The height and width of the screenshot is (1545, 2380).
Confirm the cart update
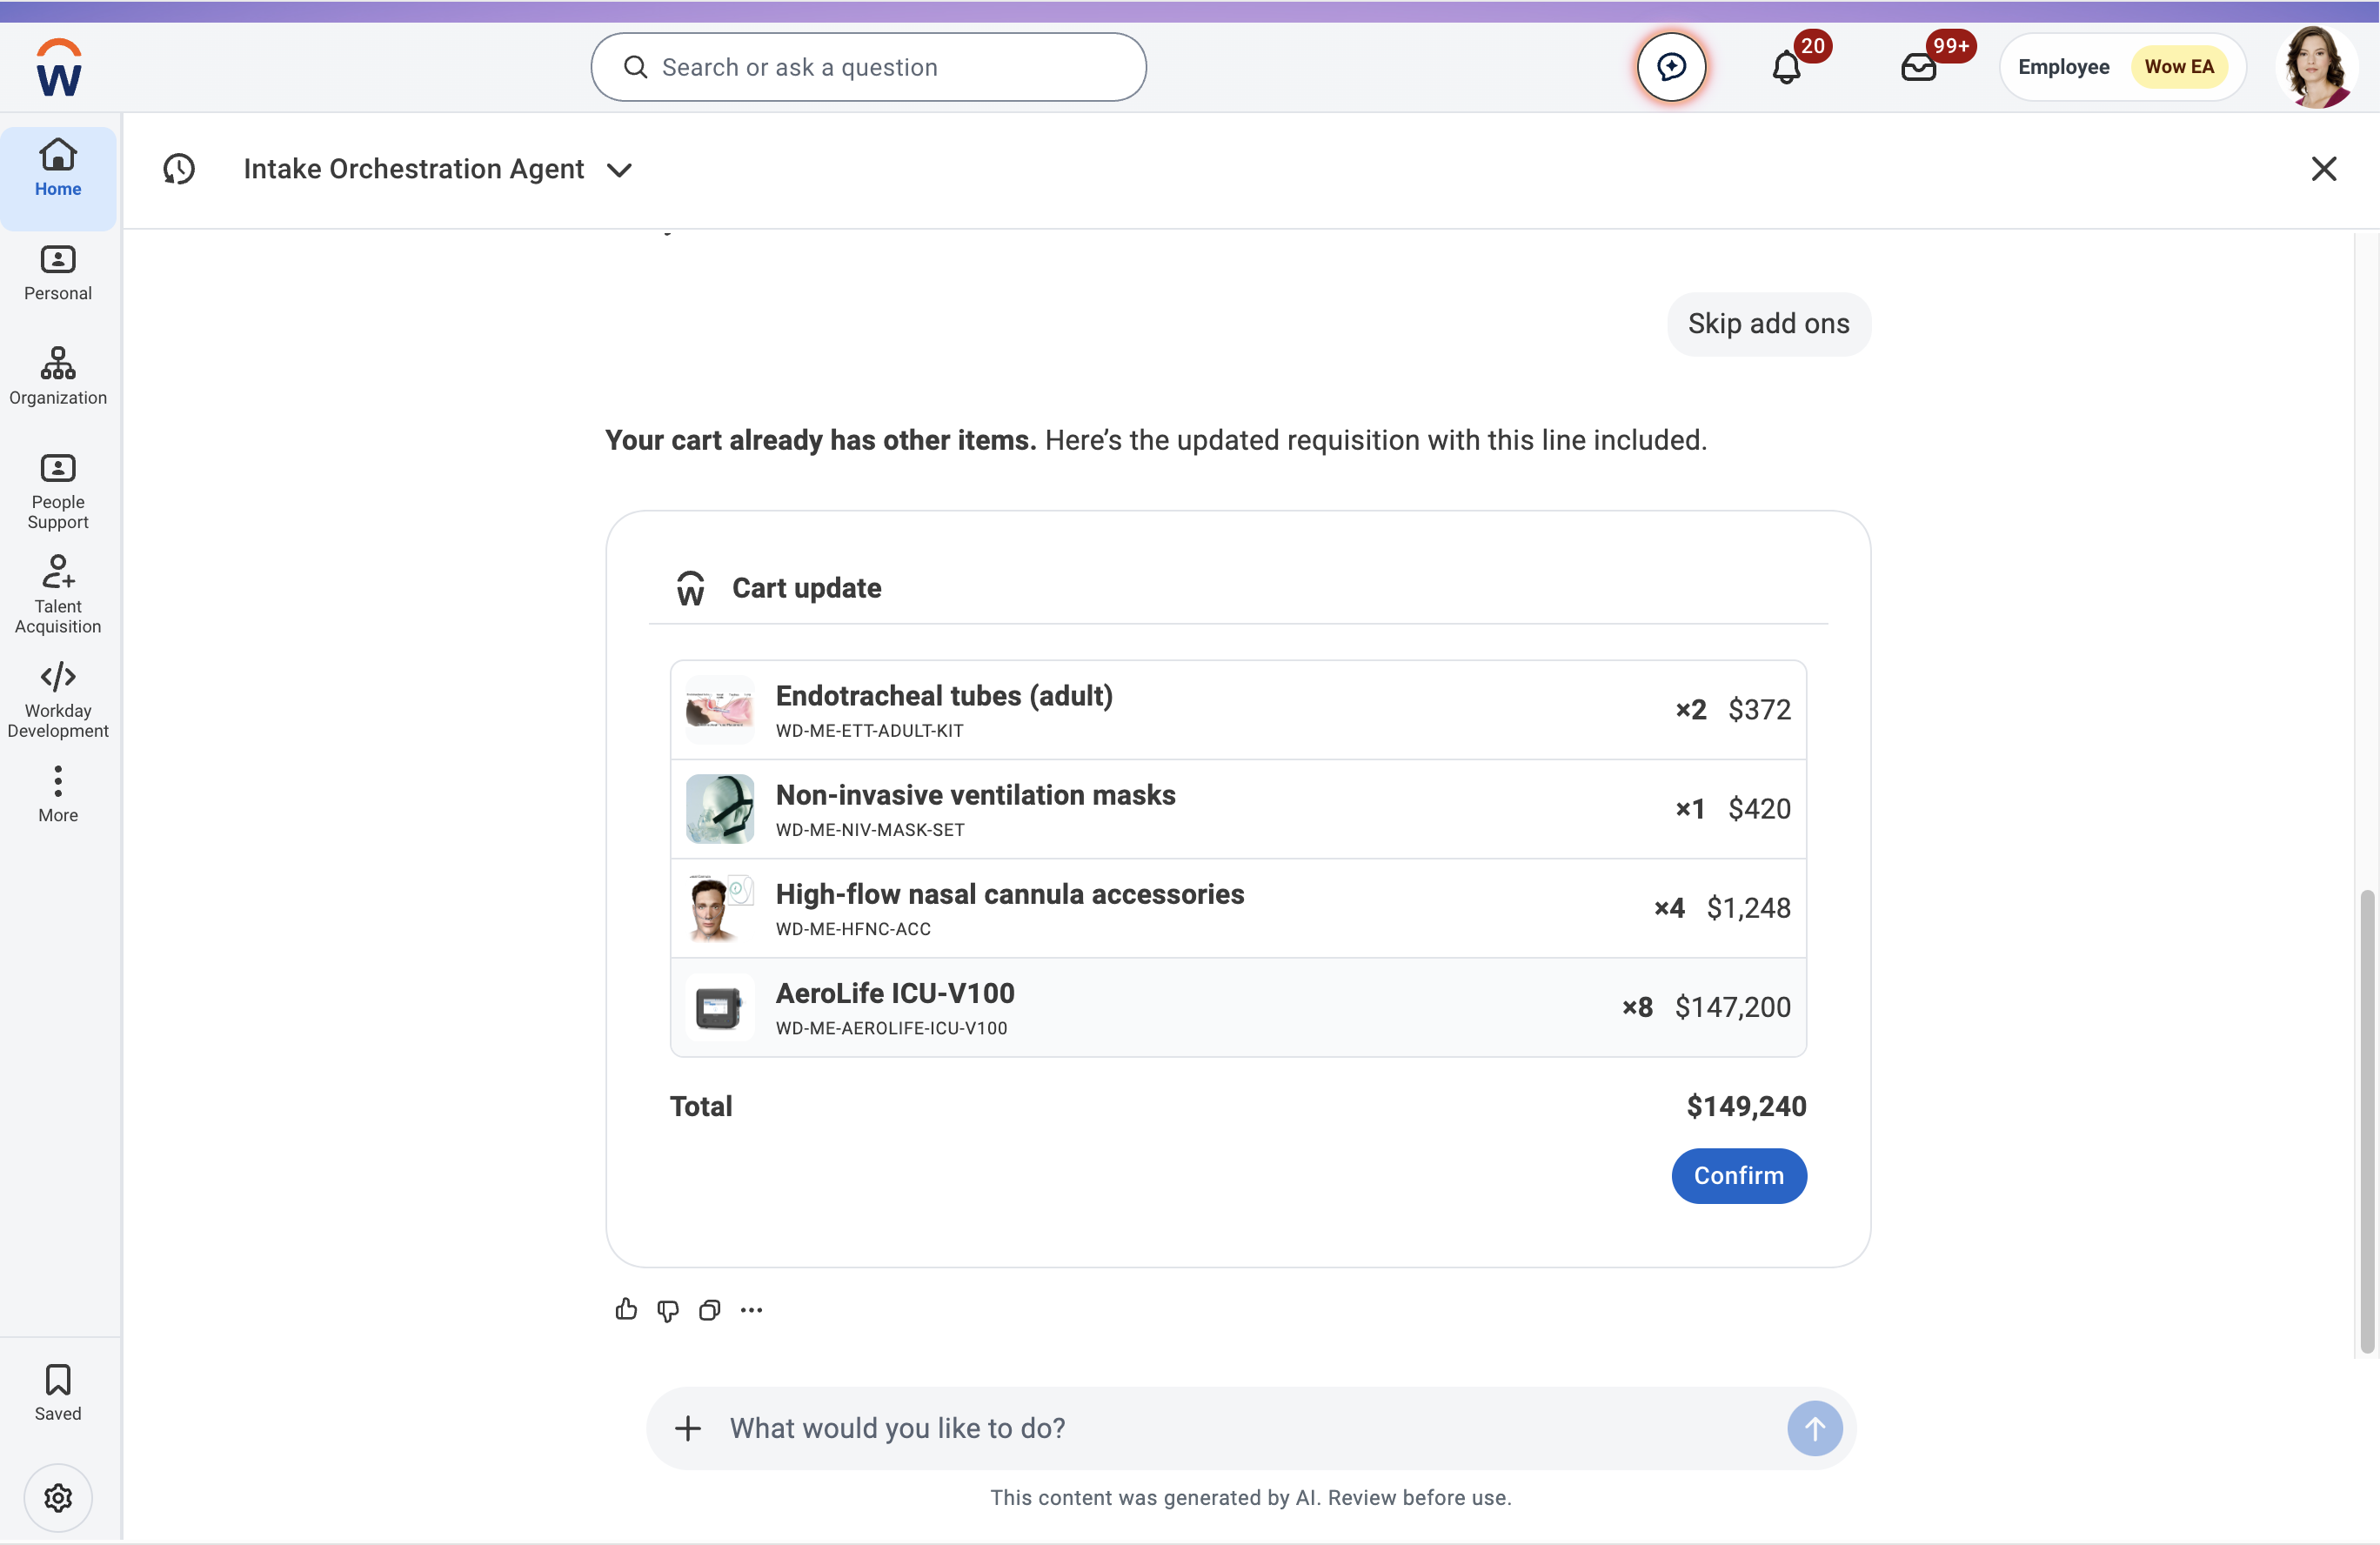pyautogui.click(x=1738, y=1175)
